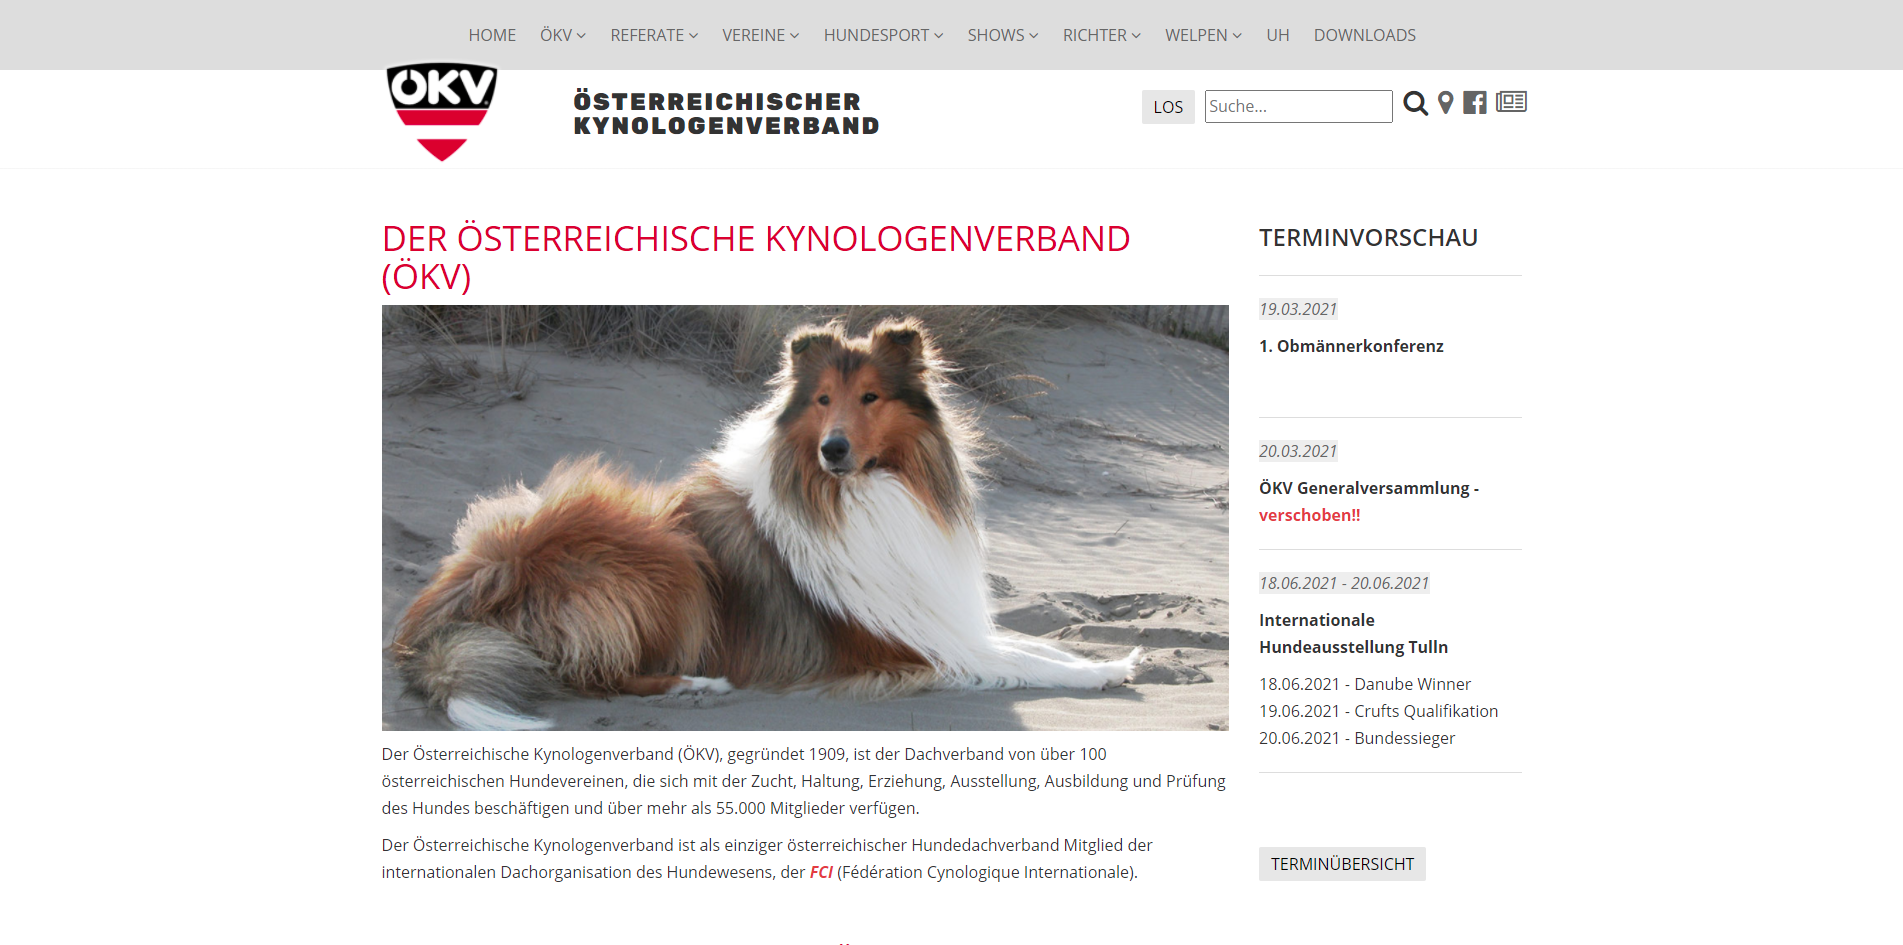
Task: Click the date range 18.06.2021 - 20.06.2021
Action: [x=1344, y=583]
